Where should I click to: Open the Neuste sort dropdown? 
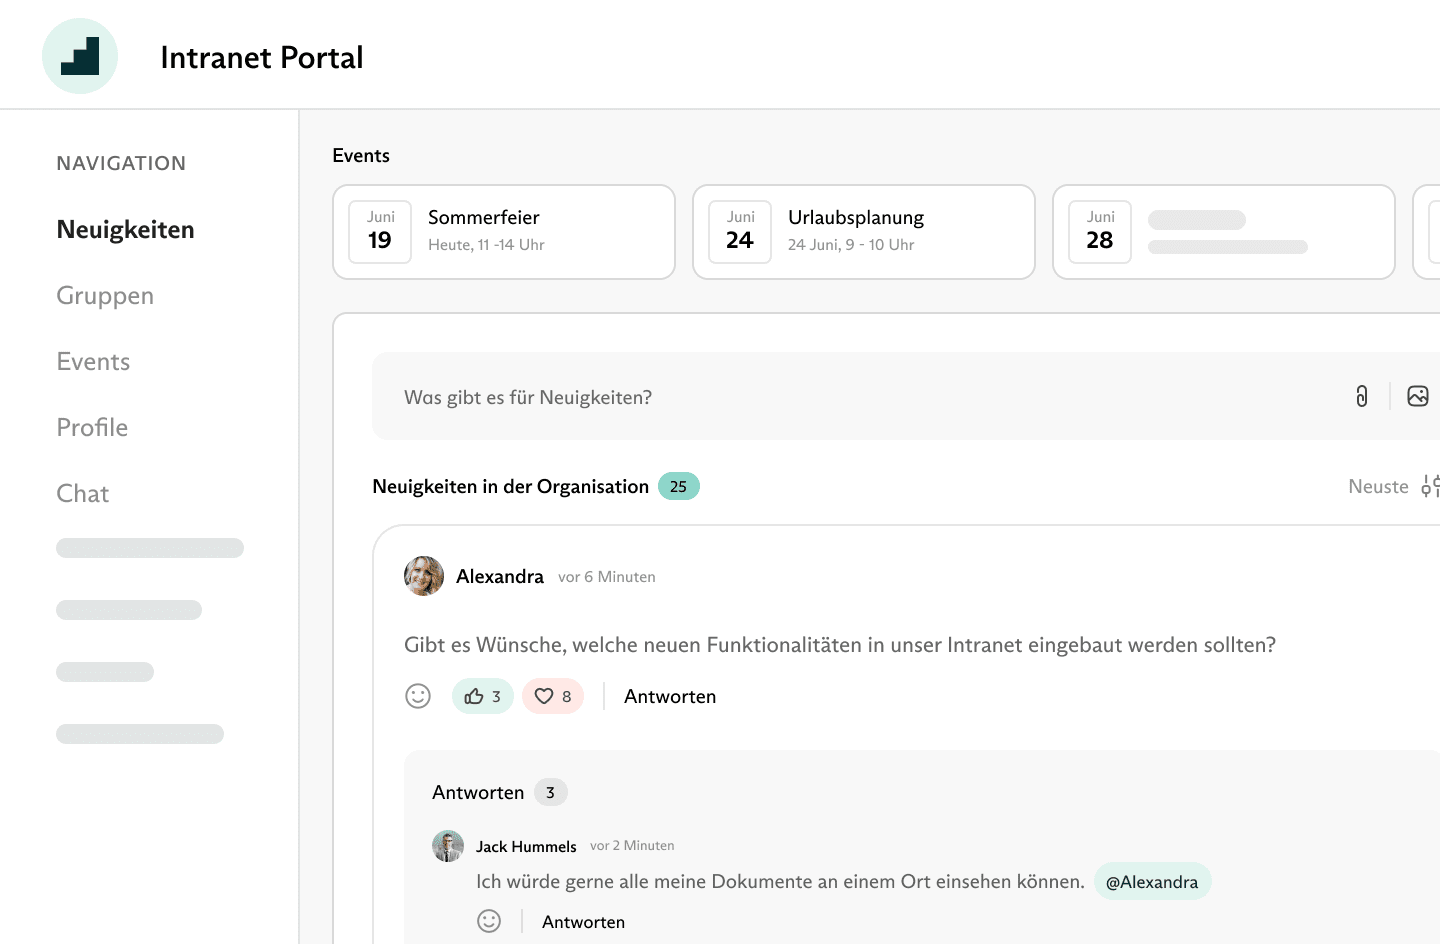pos(1377,486)
